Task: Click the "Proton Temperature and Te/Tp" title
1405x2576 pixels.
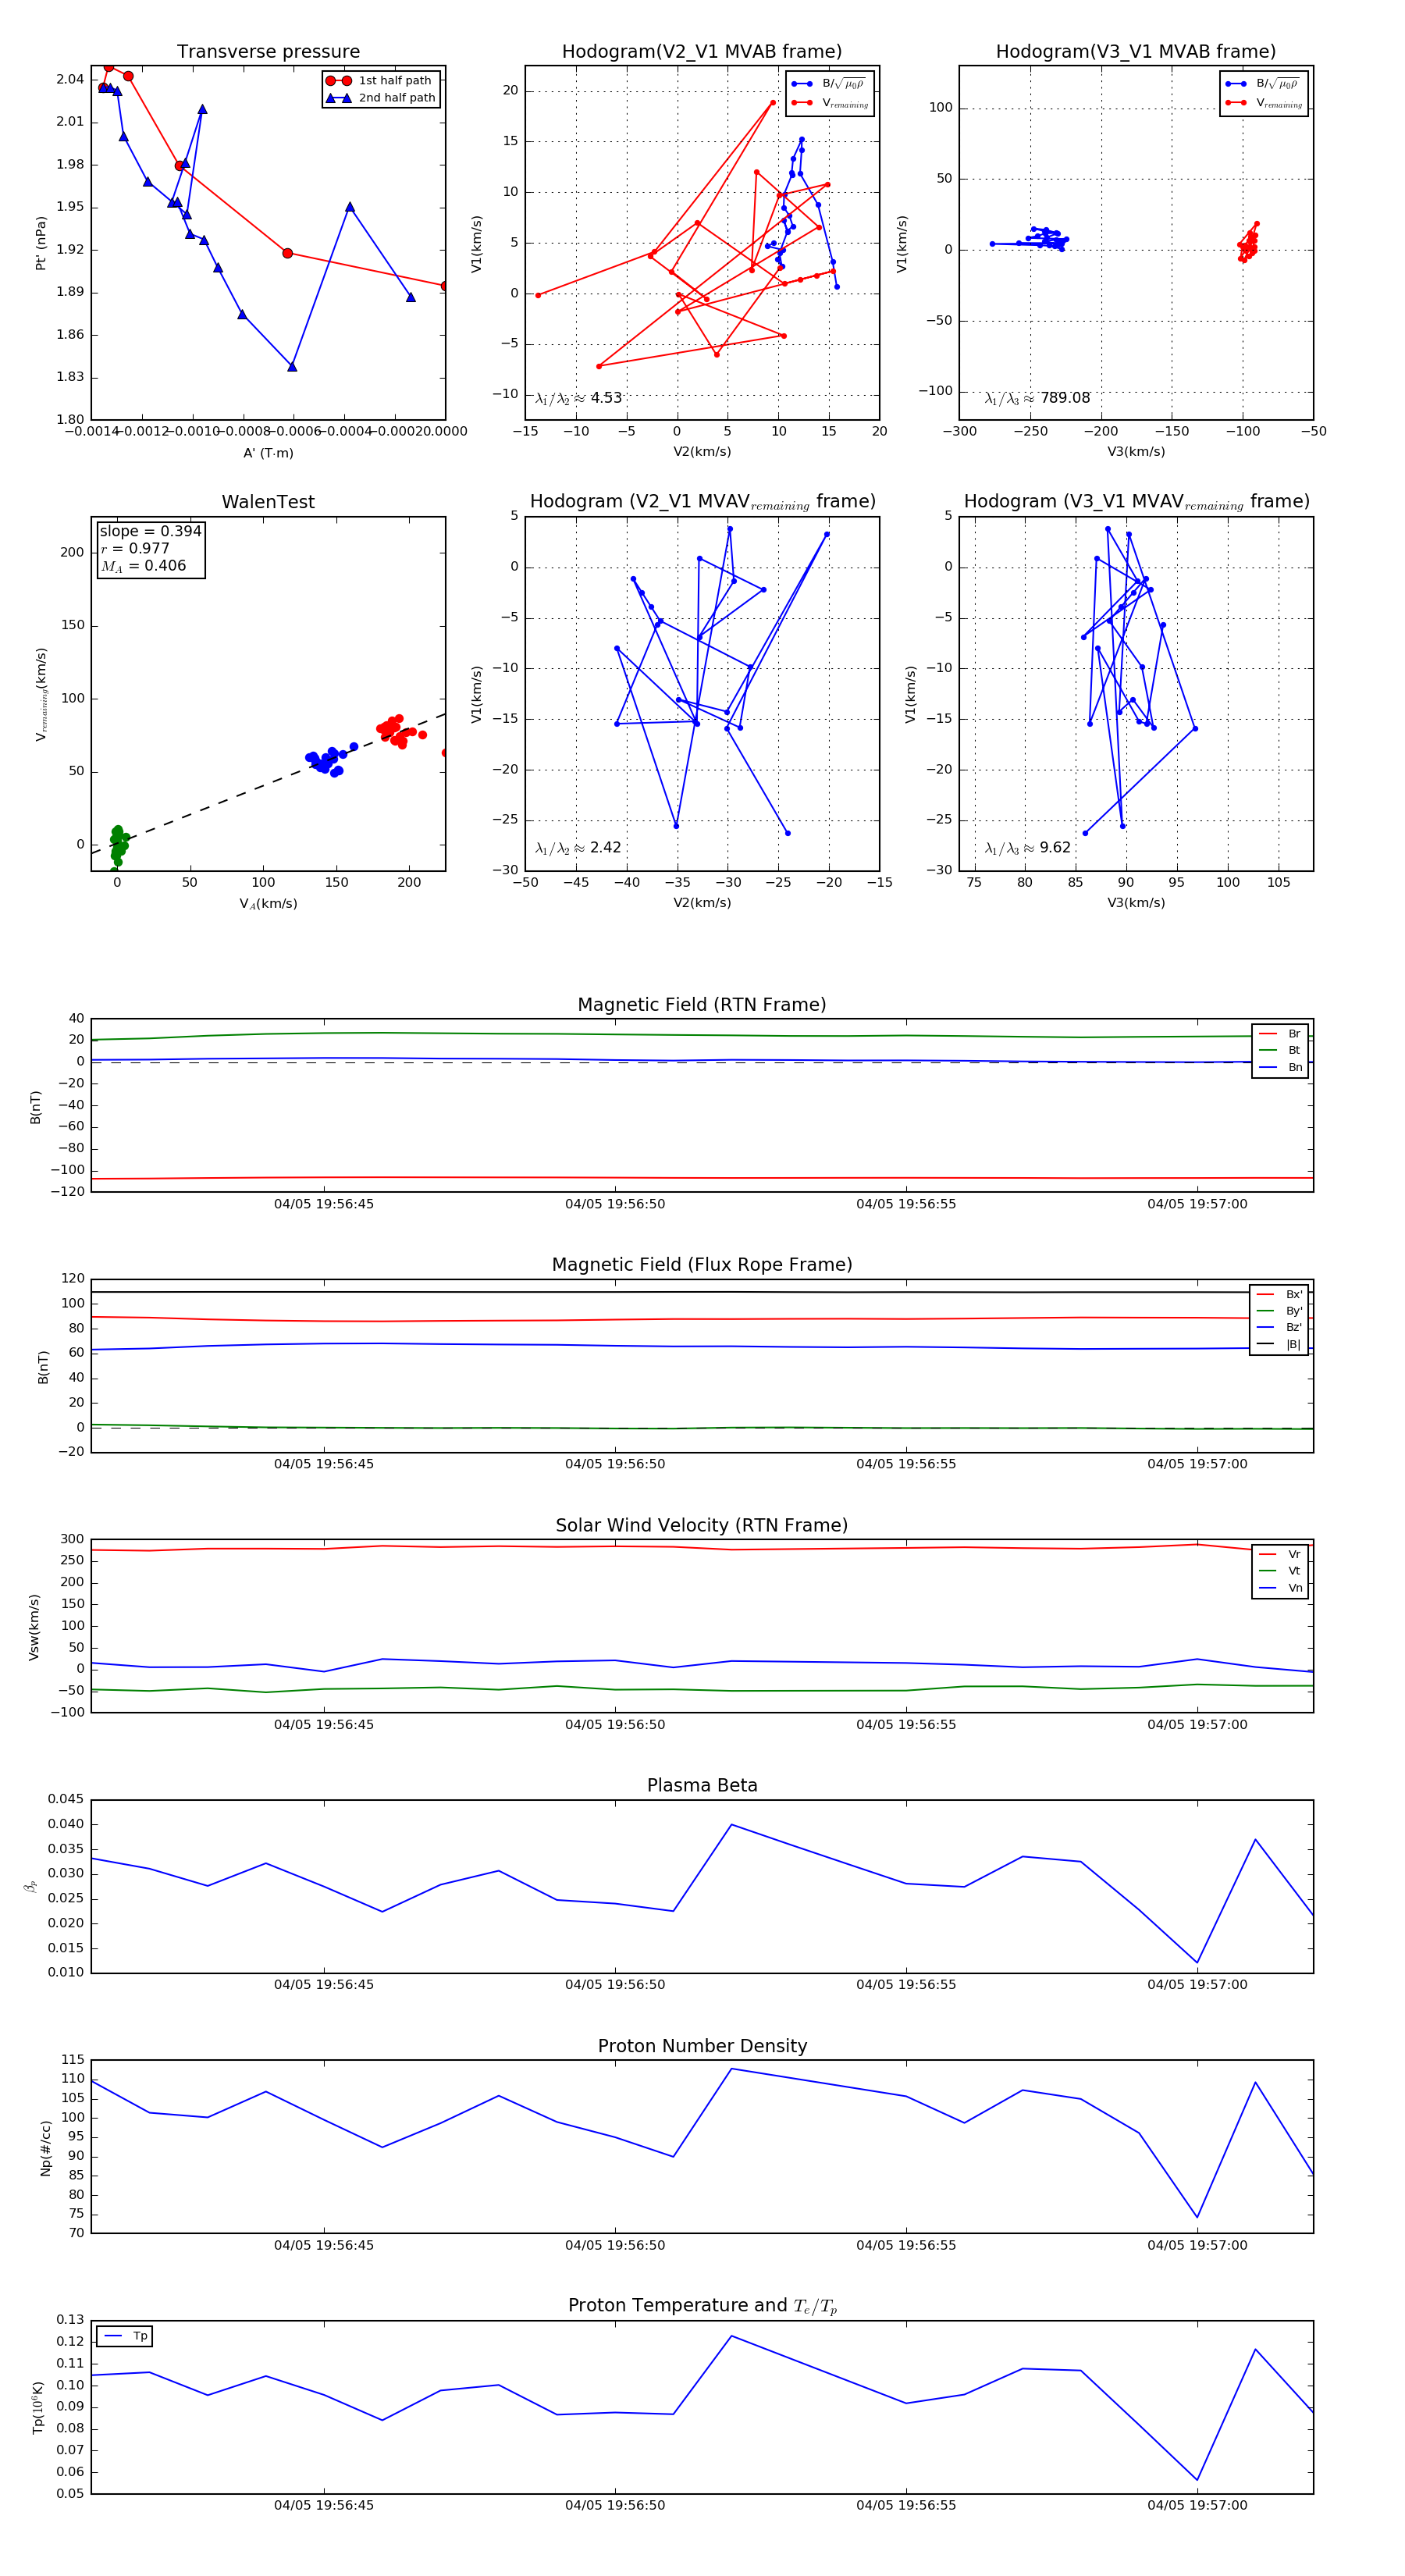Action: pyautogui.click(x=702, y=2306)
